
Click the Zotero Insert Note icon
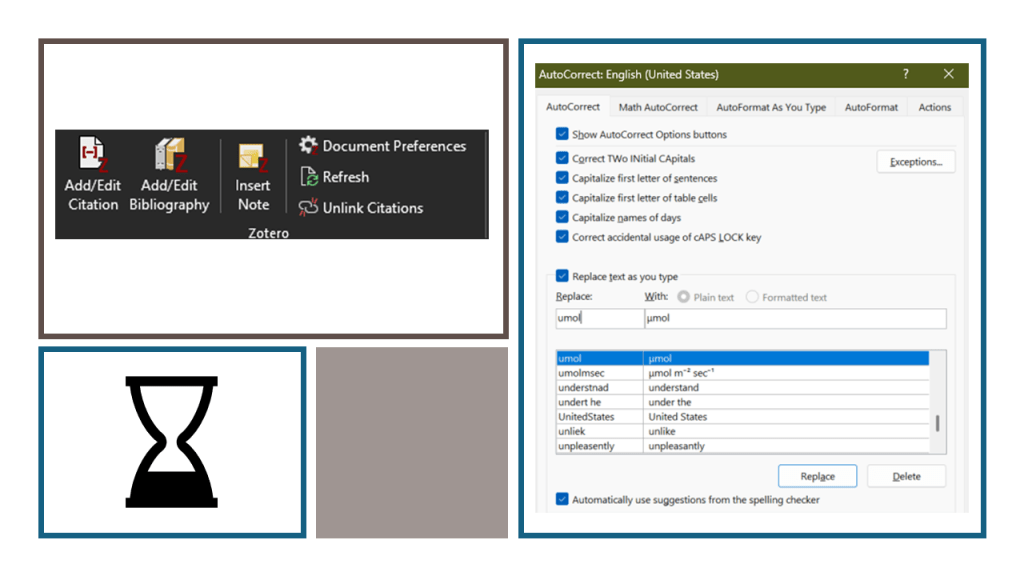pos(253,158)
